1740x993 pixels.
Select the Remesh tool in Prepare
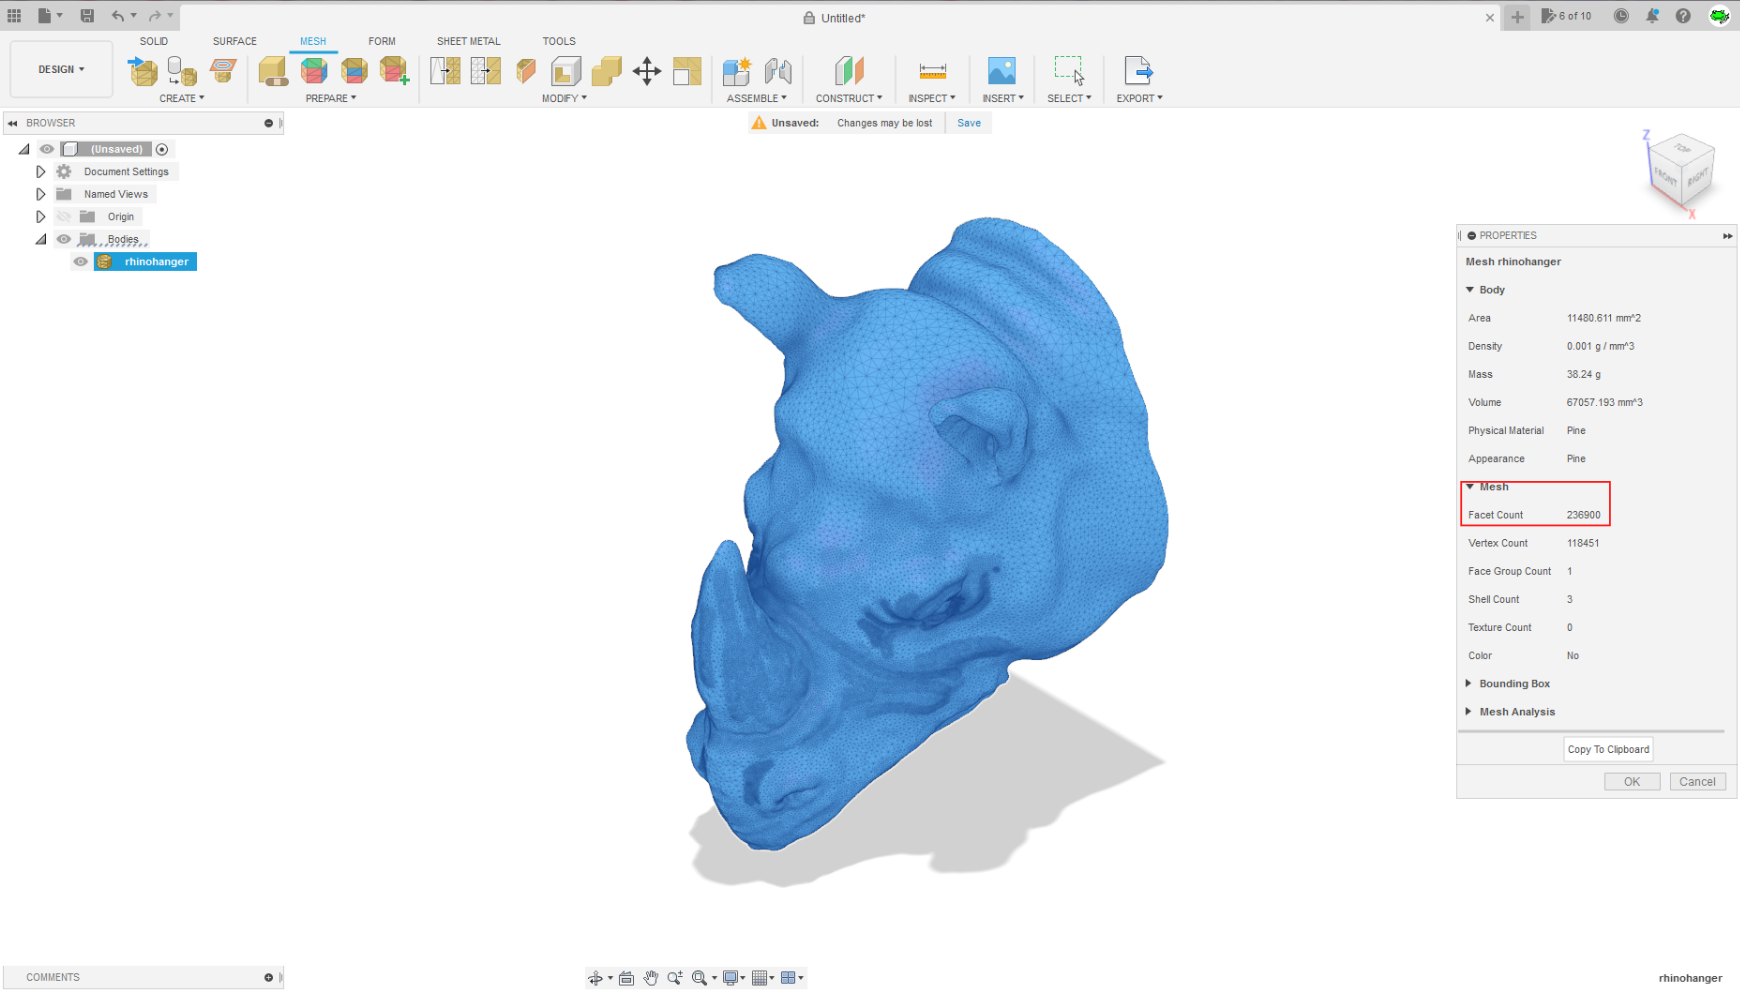tap(315, 70)
